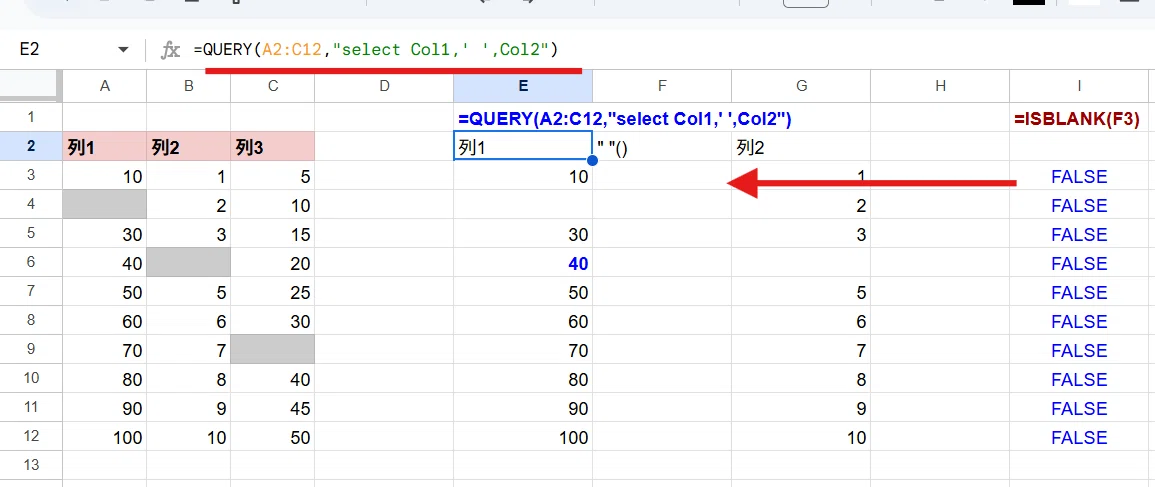Click the gray blank cell A4
The image size is (1155, 487).
tap(105, 205)
